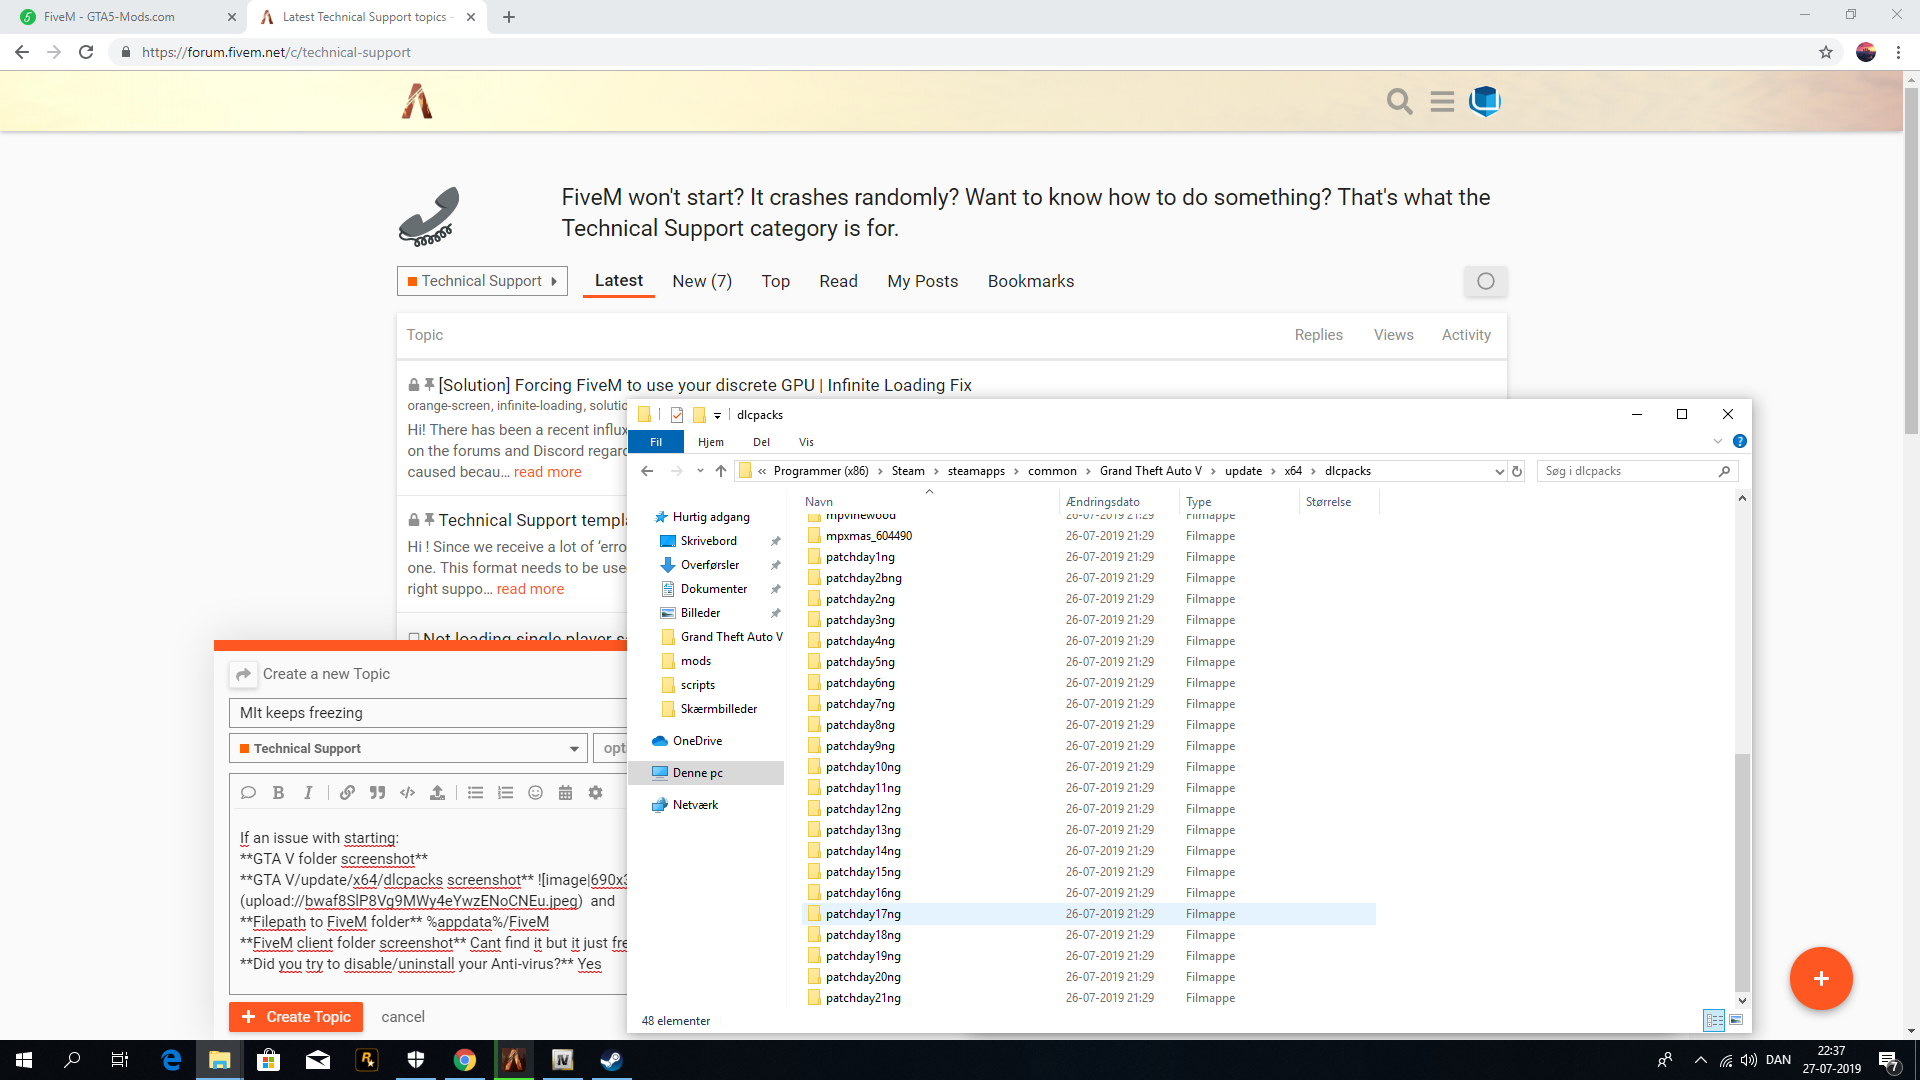This screenshot has height=1080, width=1920.
Task: Open the Rockstar launcher taskbar icon
Action: (x=367, y=1060)
